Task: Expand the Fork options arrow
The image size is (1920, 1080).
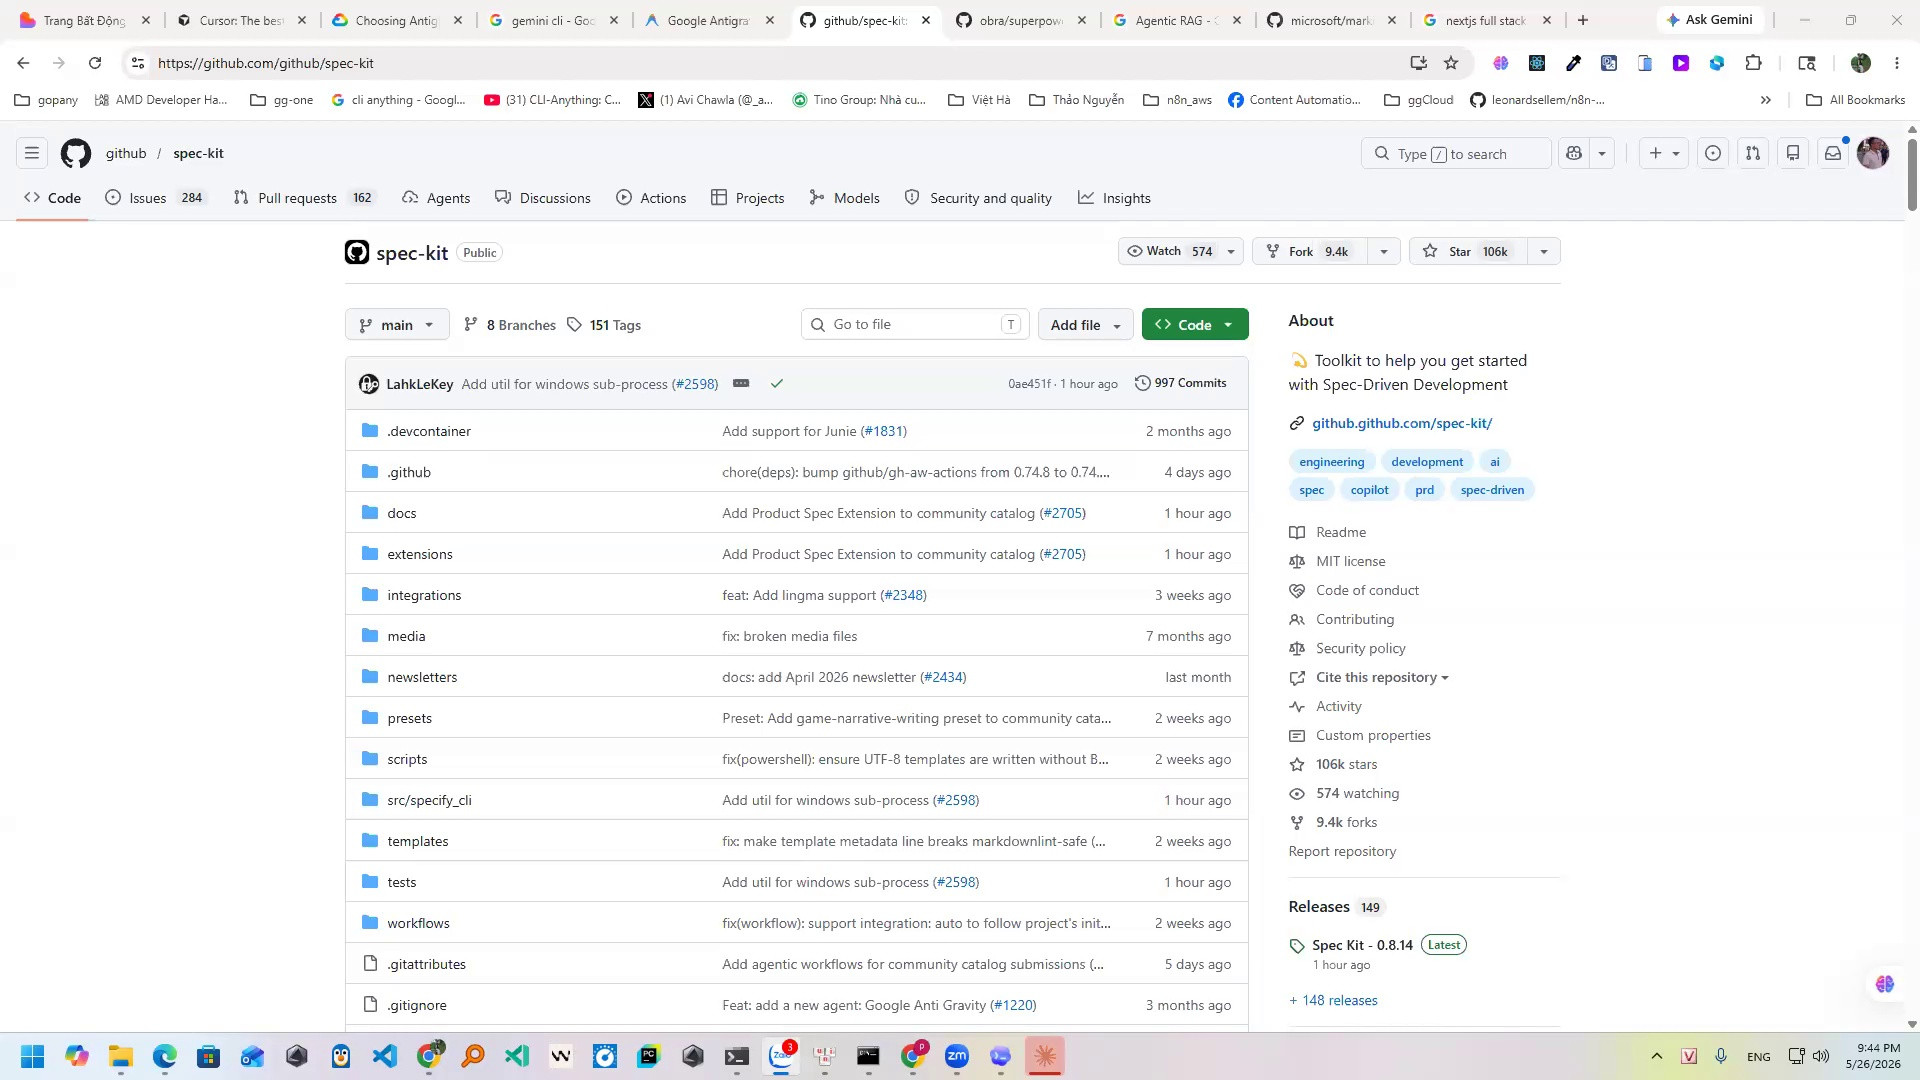Action: [1384, 252]
